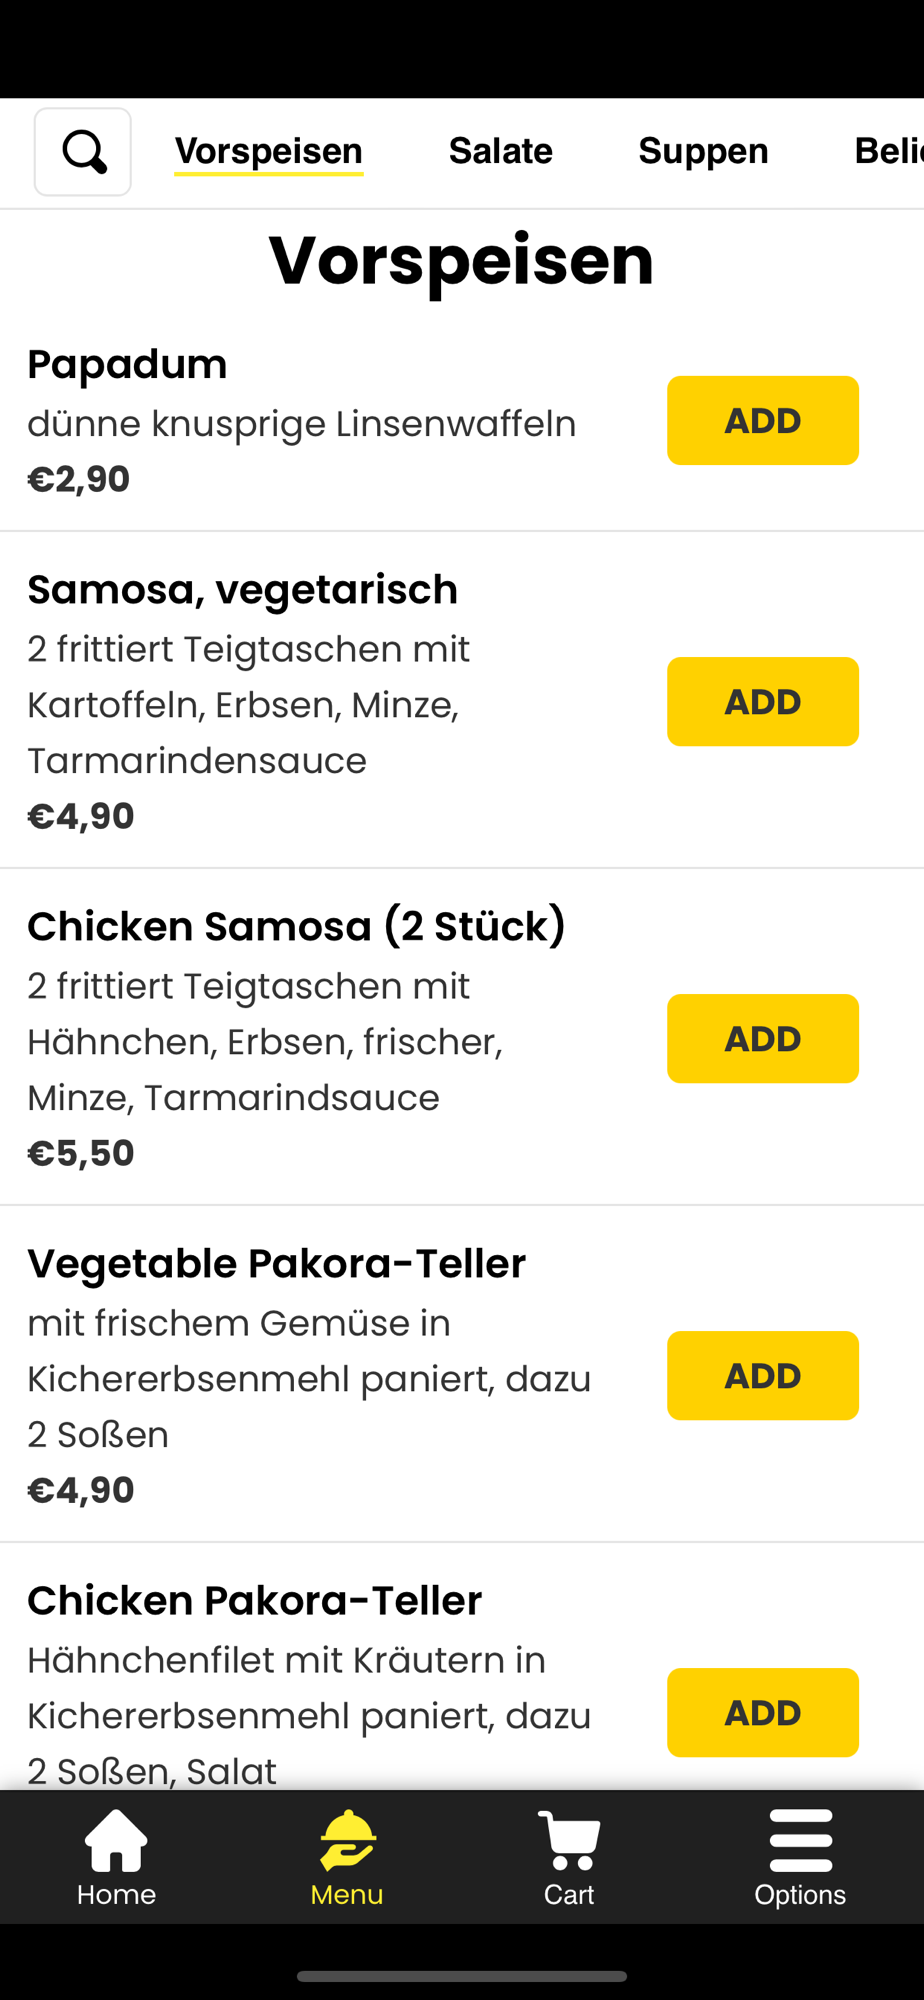
Task: Add Chicken Samosa (2 Stück) to cart
Action: 763,1038
